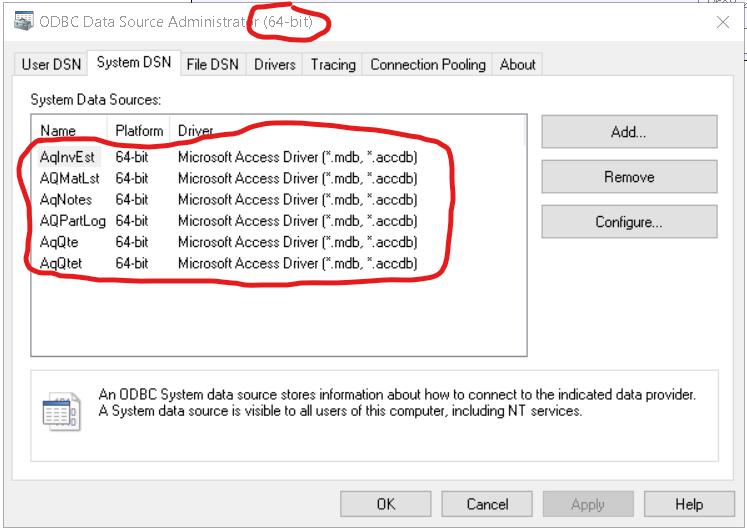Viewport: 747px width, 528px height.
Task: Click the Configure... button
Action: [629, 222]
